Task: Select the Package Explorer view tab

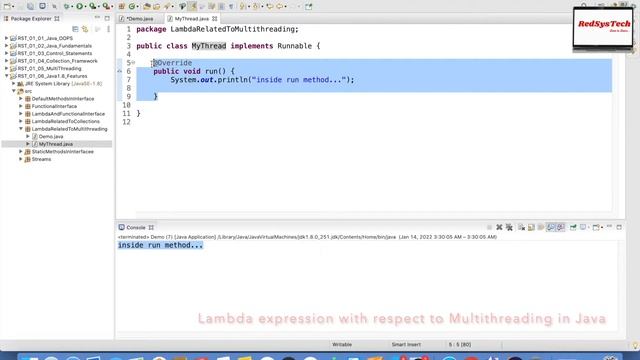Action: tap(31, 18)
